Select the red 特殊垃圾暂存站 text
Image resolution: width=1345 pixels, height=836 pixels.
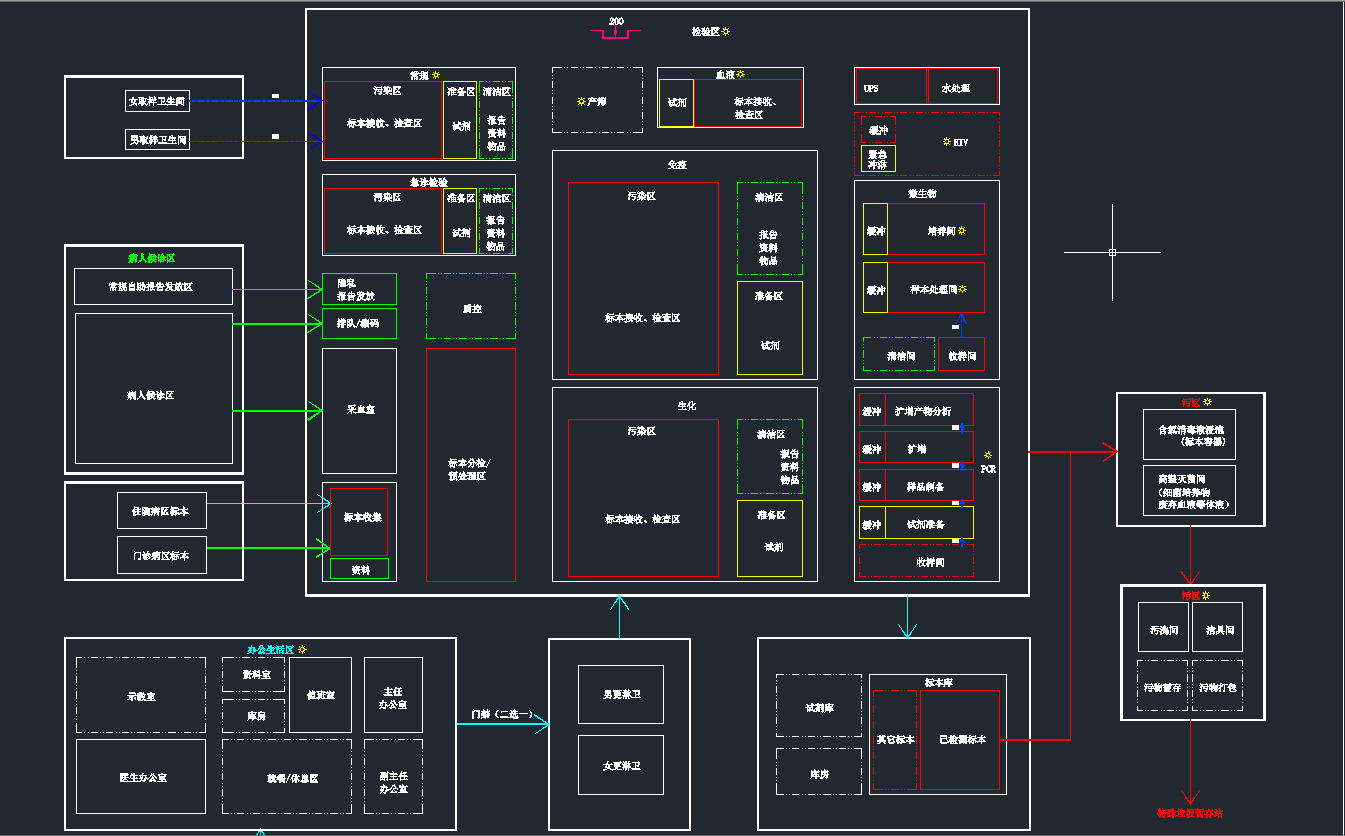coord(1190,814)
